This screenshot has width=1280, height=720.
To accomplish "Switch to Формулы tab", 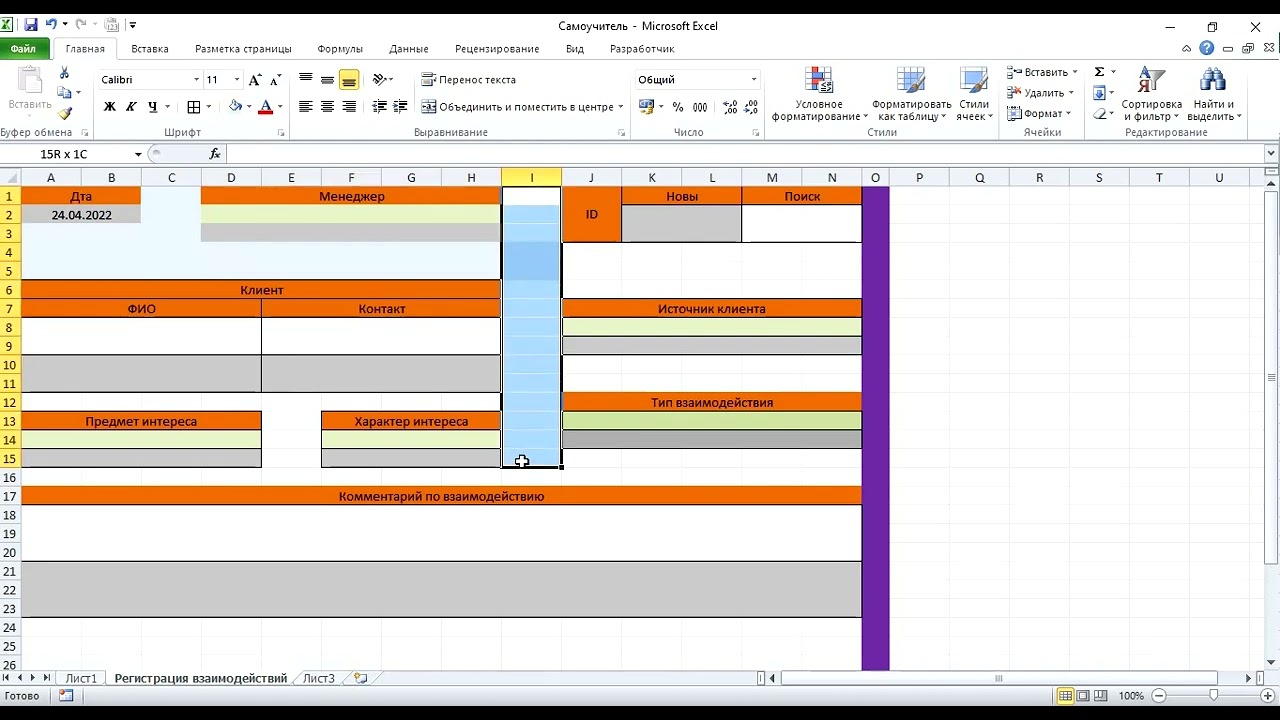I will [340, 49].
